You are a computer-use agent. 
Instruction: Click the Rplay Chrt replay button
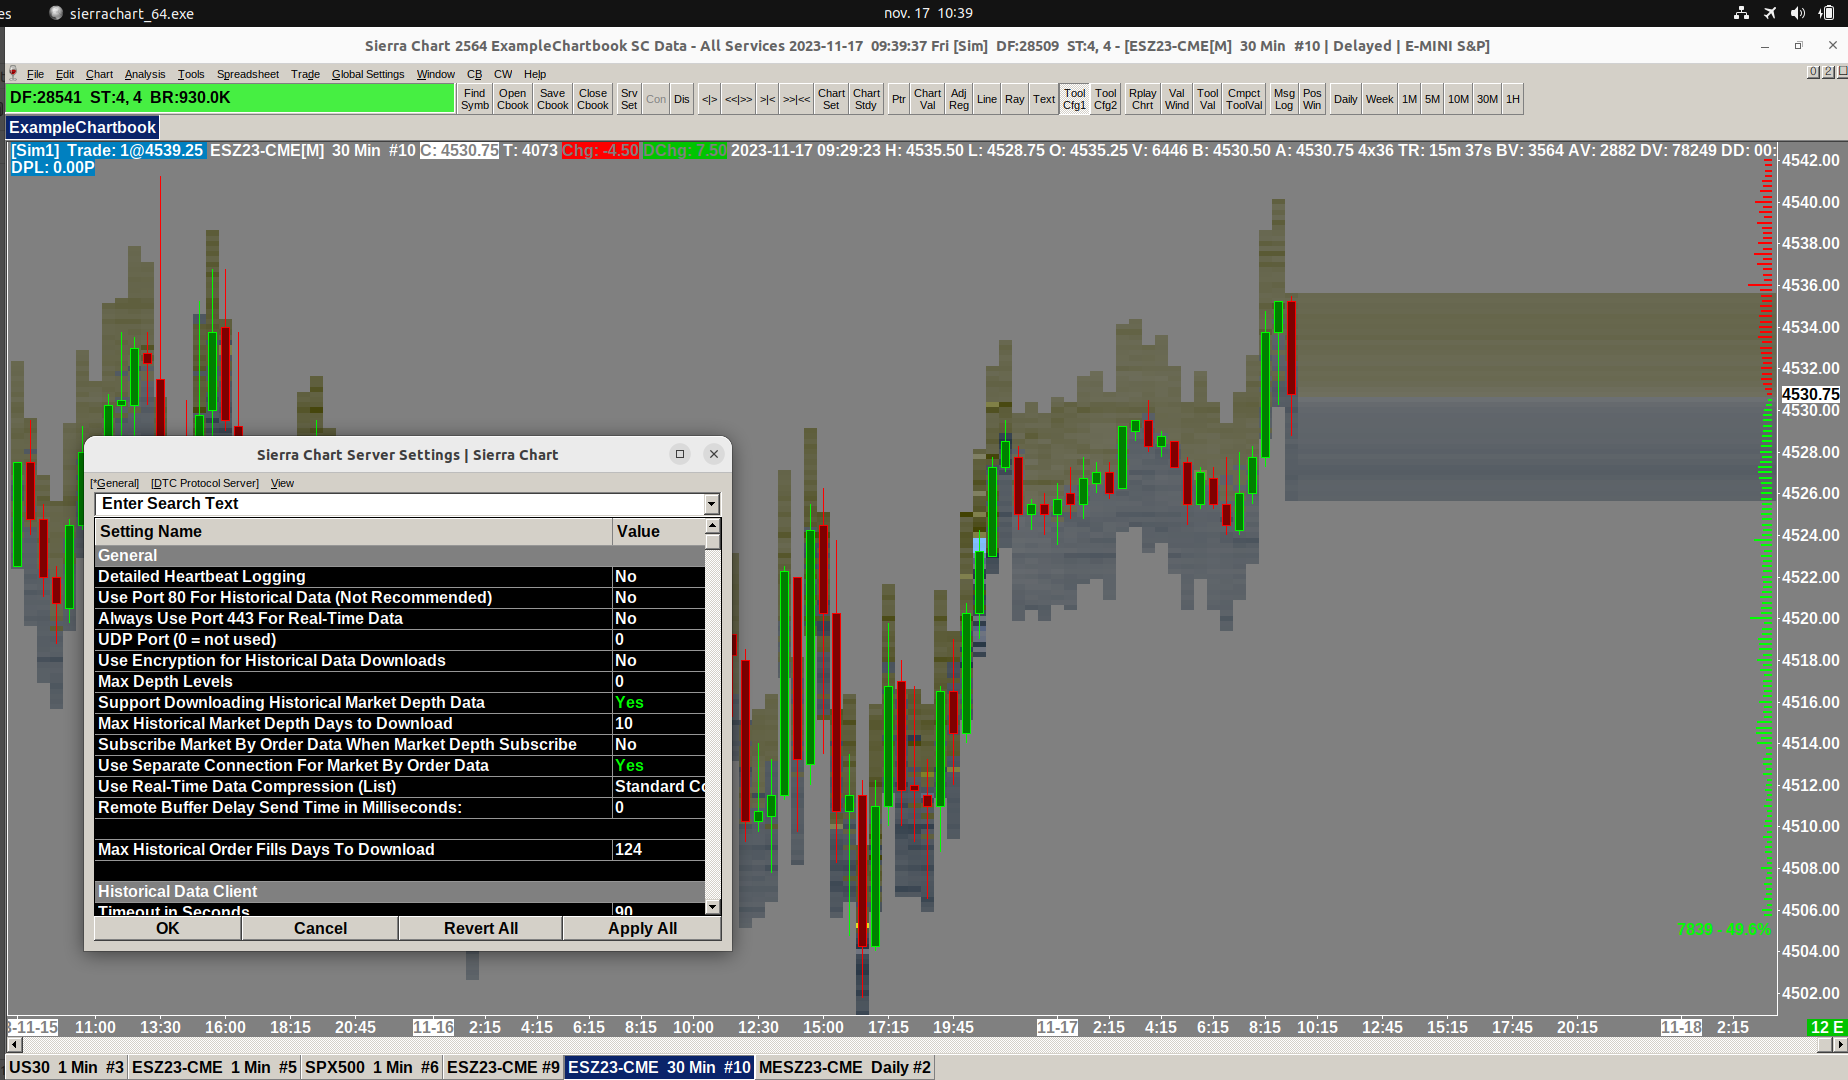(x=1143, y=99)
